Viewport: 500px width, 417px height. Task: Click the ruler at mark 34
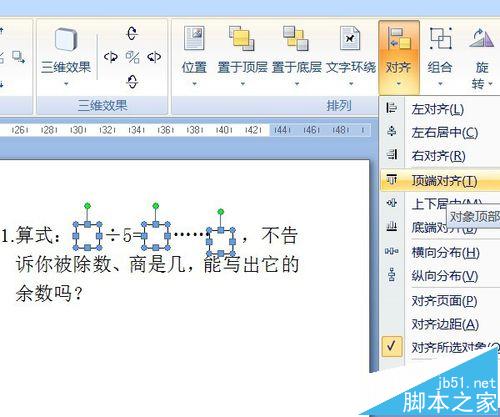136,130
